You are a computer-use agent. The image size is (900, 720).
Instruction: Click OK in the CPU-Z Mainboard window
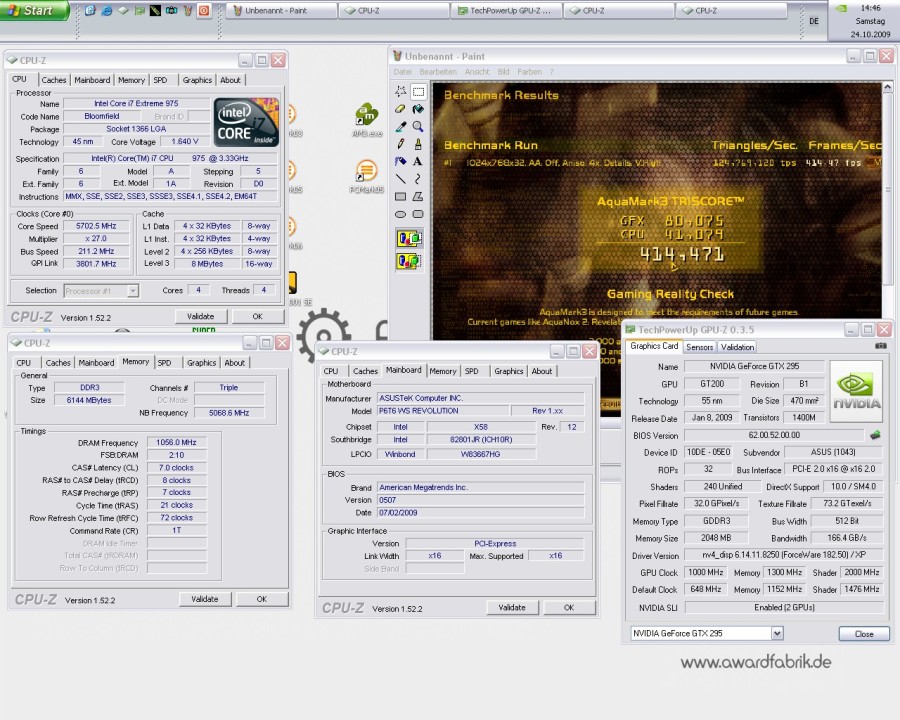(x=569, y=607)
